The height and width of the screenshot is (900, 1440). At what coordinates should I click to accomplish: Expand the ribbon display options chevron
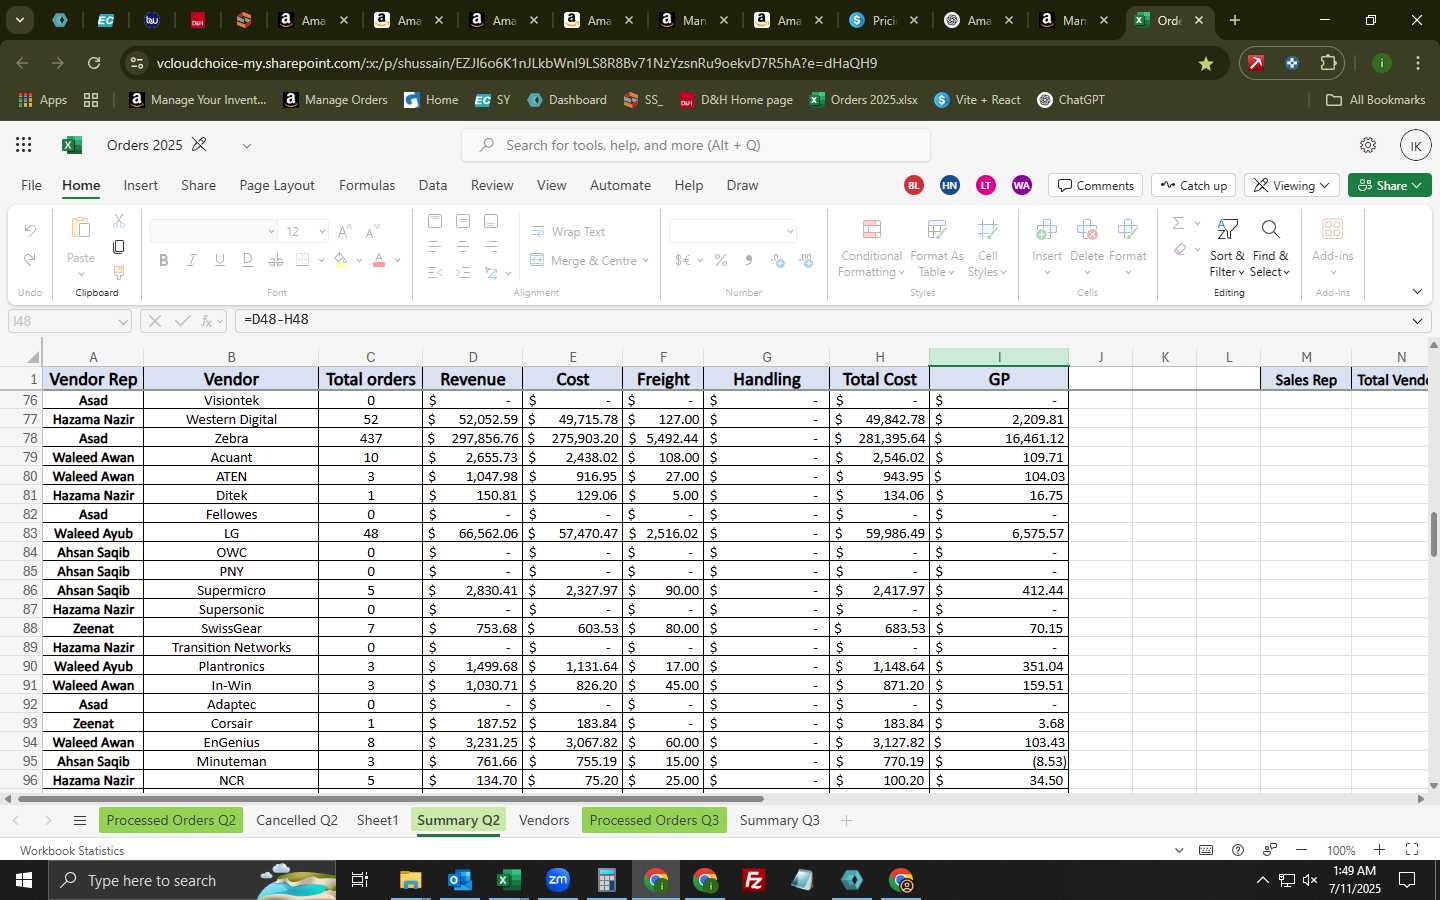1417,291
